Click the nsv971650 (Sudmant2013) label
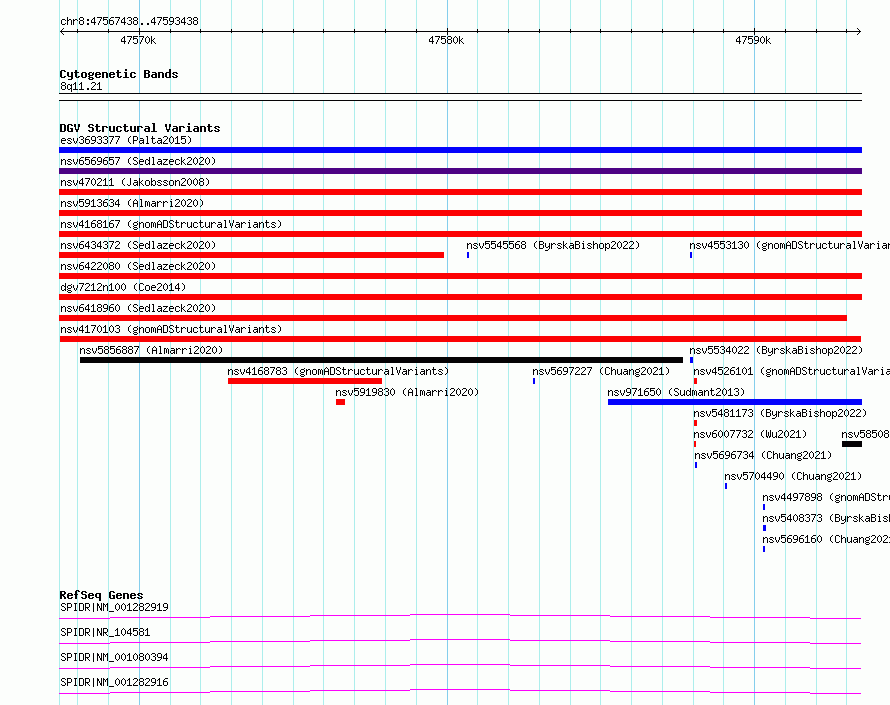Viewport: 890px width, 705px height. [x=676, y=392]
